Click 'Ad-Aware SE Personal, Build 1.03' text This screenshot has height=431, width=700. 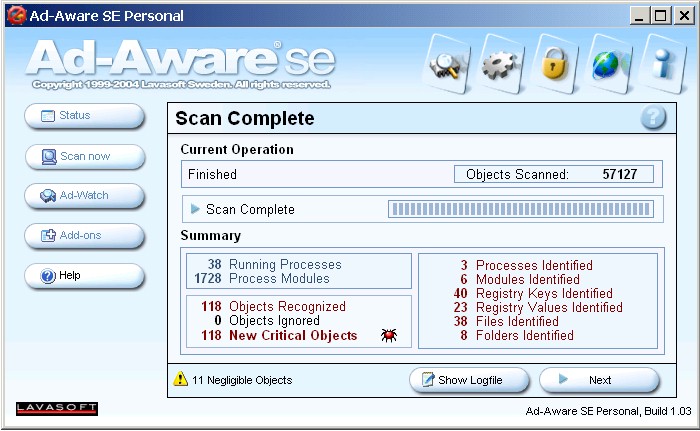(x=608, y=411)
